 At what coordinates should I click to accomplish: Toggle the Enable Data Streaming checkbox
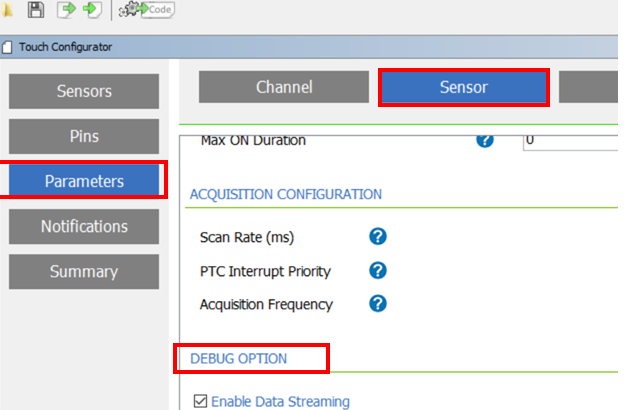pos(200,401)
